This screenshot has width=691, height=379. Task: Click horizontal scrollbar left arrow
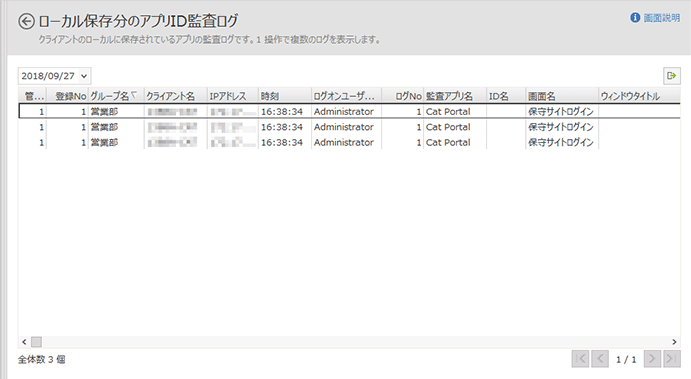pos(24,342)
